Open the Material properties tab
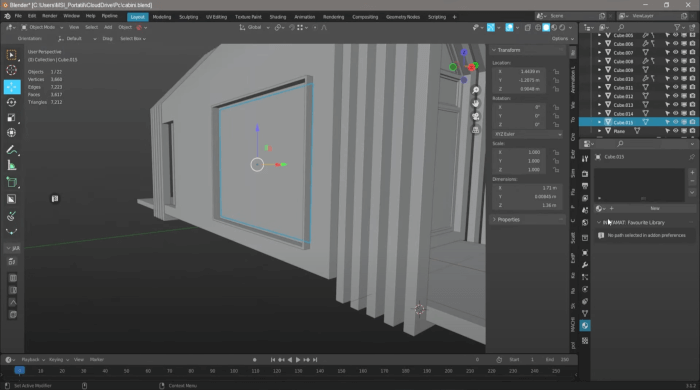Screen dimensions: 700x390 point(585,326)
